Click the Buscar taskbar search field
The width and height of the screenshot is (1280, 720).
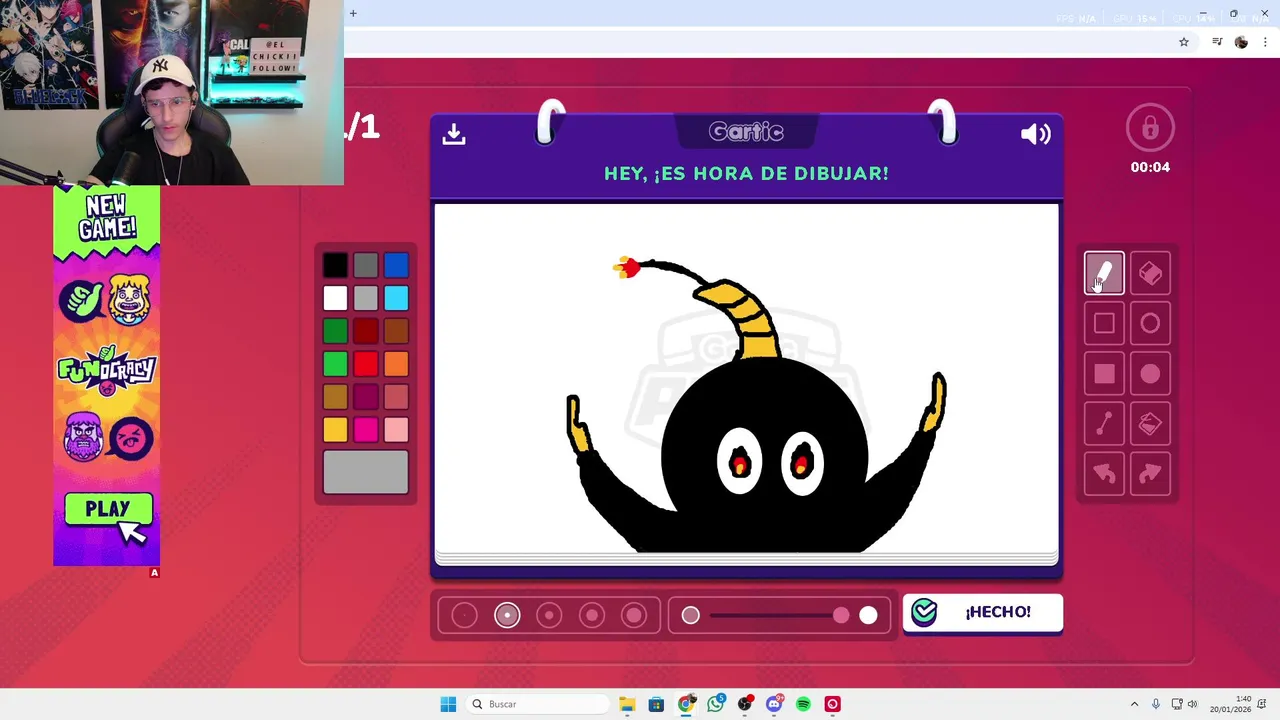tap(537, 704)
